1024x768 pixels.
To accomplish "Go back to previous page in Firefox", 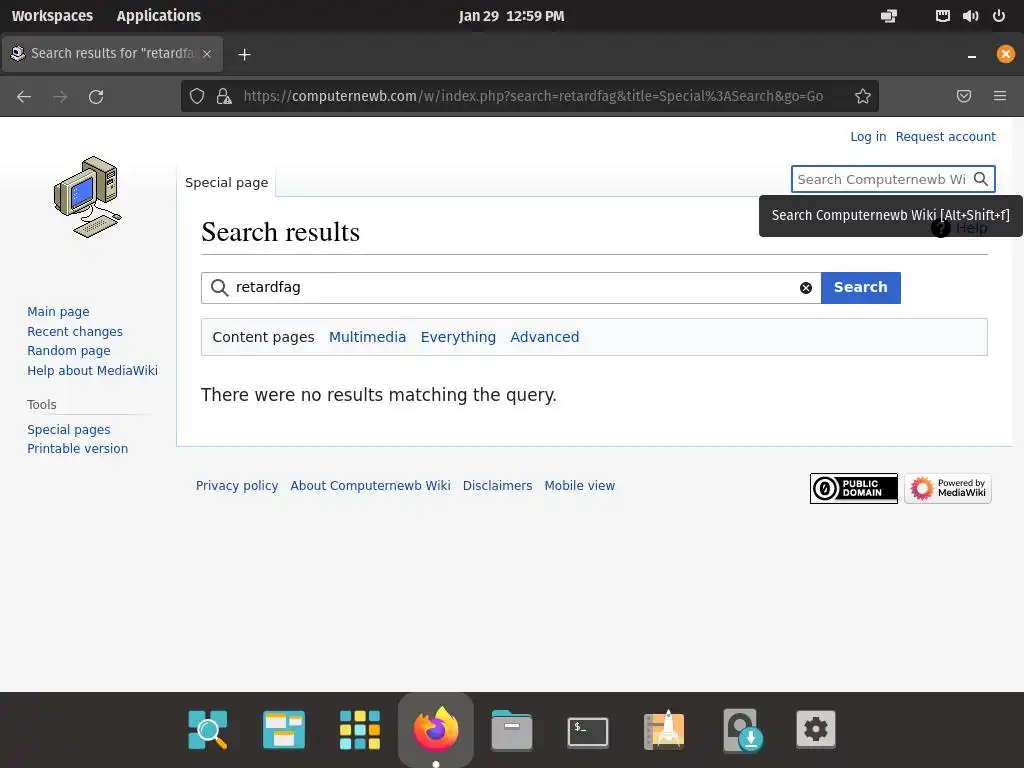I will (24, 97).
